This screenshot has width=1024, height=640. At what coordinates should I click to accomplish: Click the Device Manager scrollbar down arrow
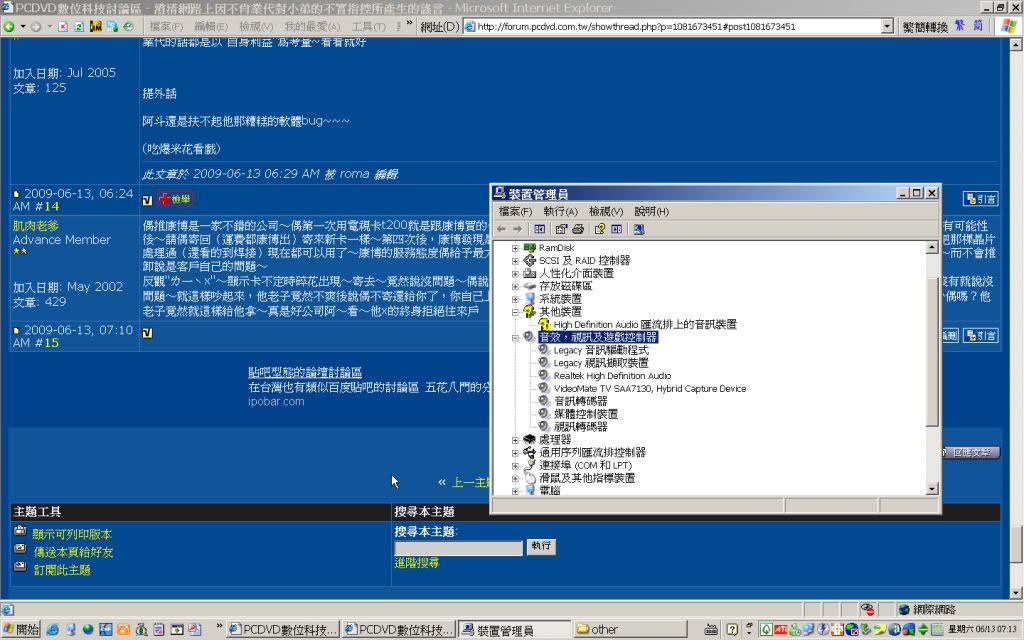coord(932,489)
